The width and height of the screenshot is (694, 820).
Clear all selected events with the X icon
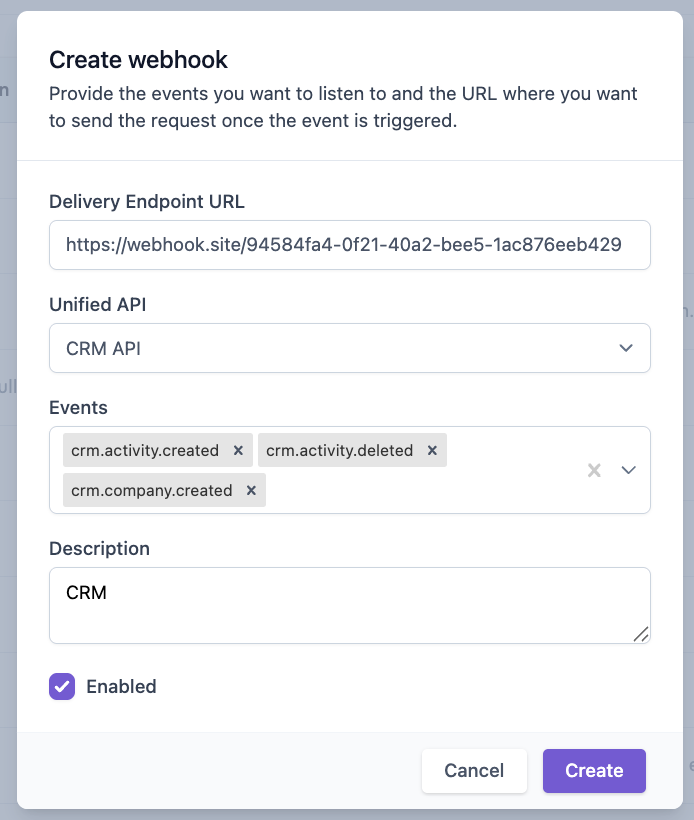pyautogui.click(x=594, y=470)
